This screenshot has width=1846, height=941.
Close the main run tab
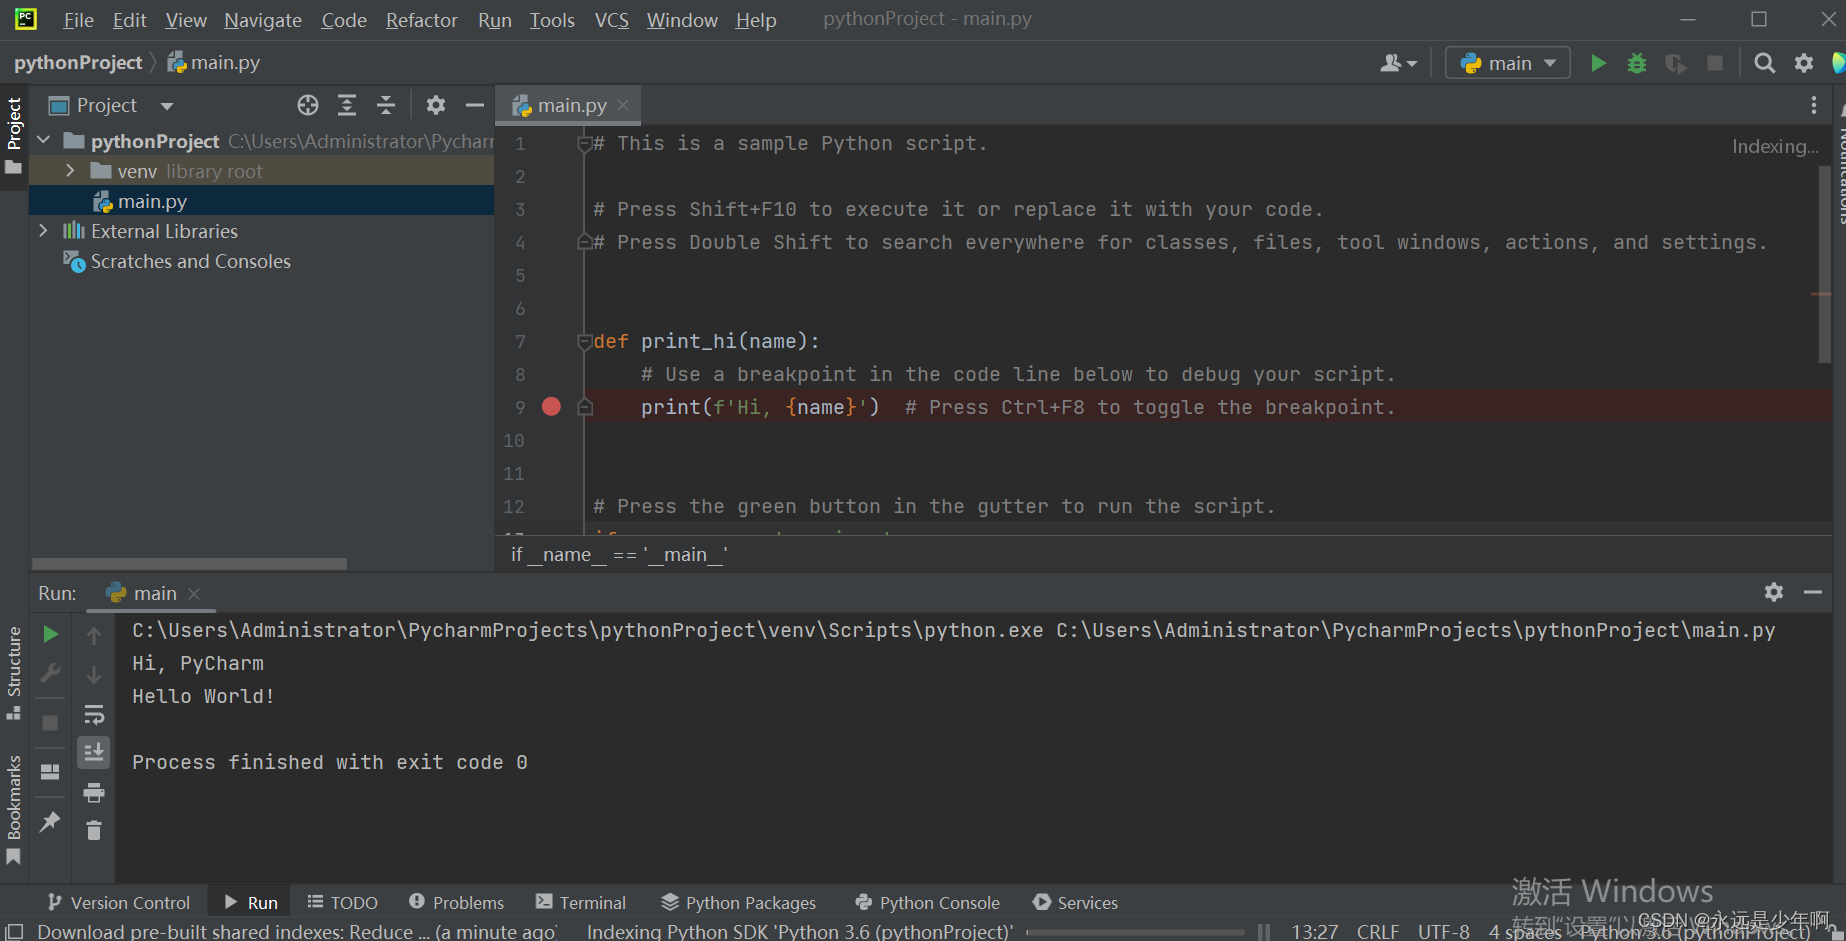pos(194,593)
